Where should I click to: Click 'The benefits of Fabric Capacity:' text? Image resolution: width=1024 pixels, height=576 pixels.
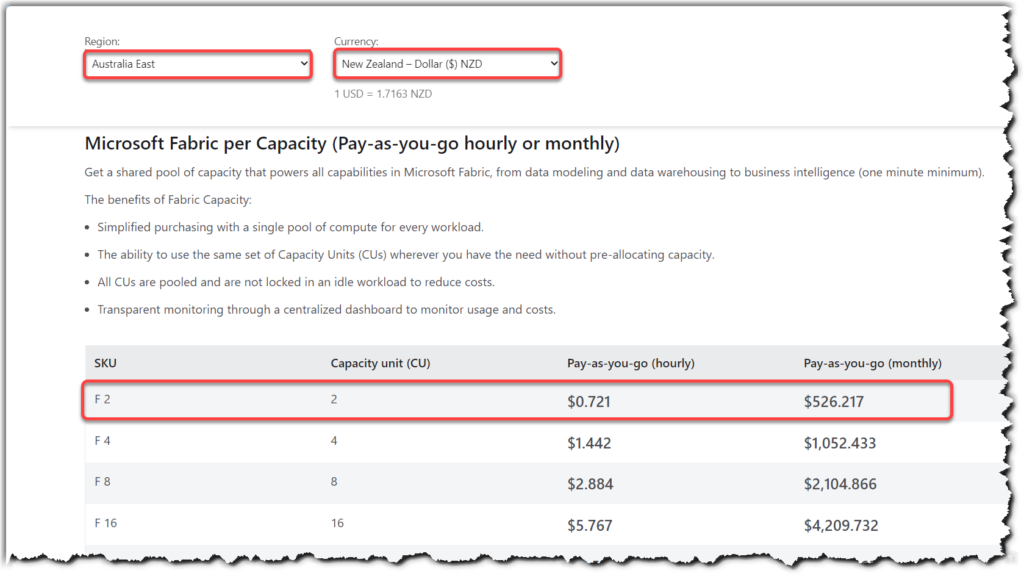[168, 200]
